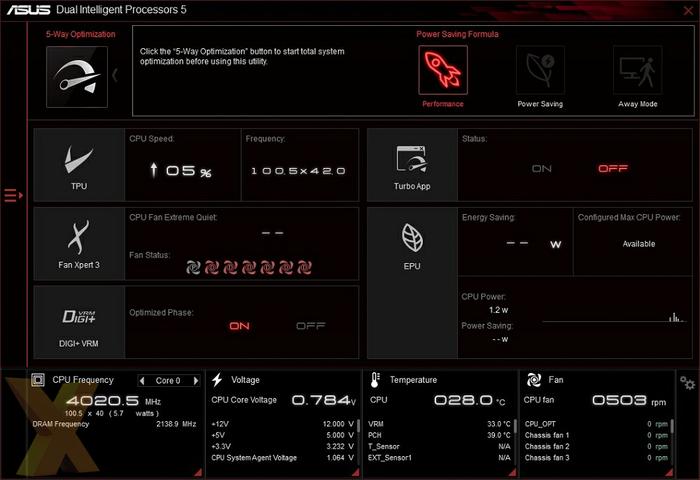The image size is (700, 480).
Task: Click the Chassis fan 1 row
Action: point(596,435)
